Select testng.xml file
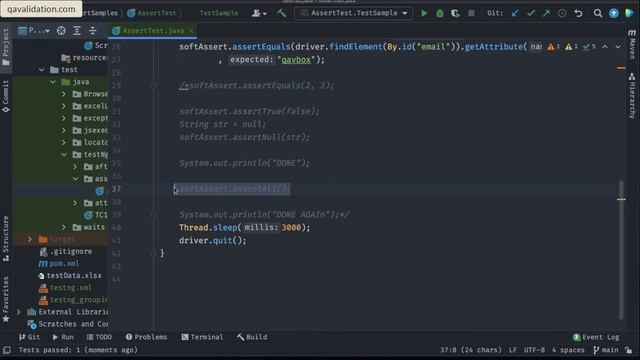Image resolution: width=640 pixels, height=360 pixels. 65,288
